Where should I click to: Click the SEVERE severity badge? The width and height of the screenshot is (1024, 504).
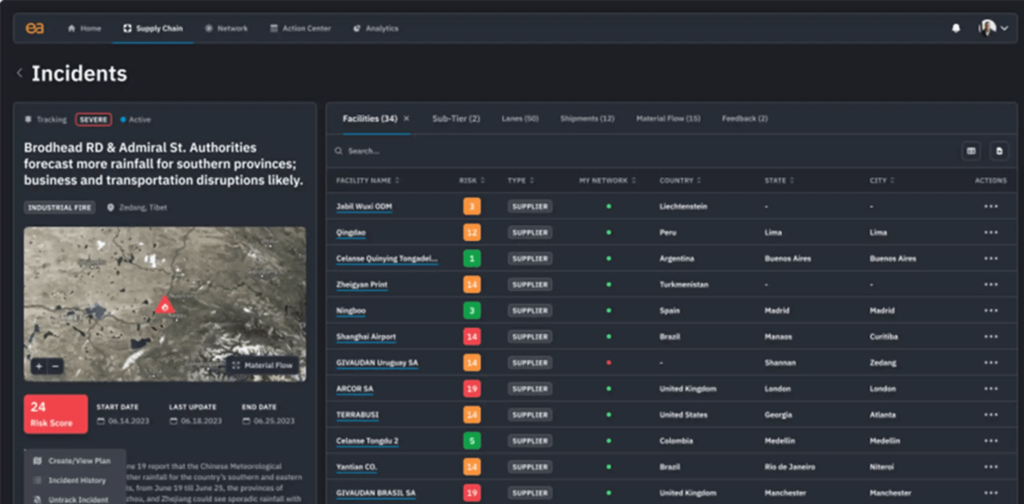(x=93, y=119)
